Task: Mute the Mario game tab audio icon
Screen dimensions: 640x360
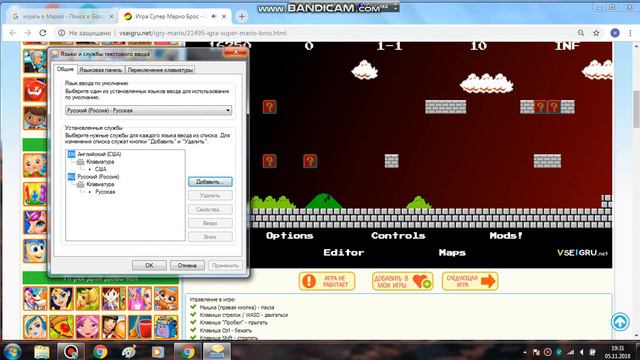Action: [x=213, y=17]
